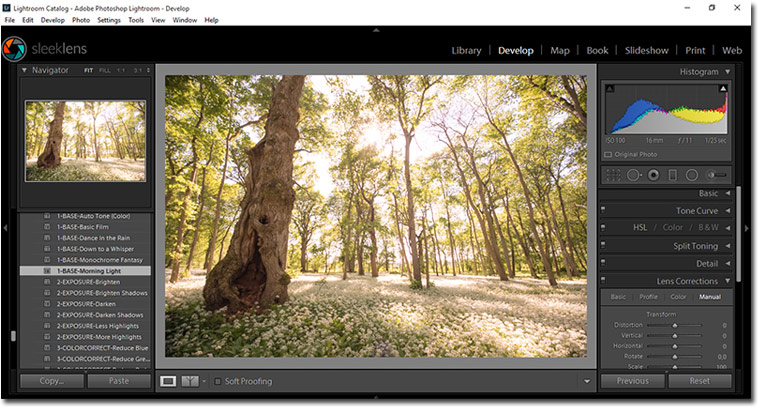Toggle HSL panel on/off switch

click(x=603, y=227)
